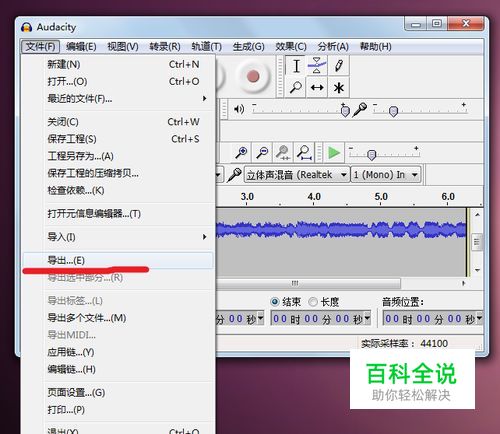Image resolution: width=500 pixels, height=434 pixels.
Task: Click the vertical scrollbar down arrow
Action: click(477, 270)
